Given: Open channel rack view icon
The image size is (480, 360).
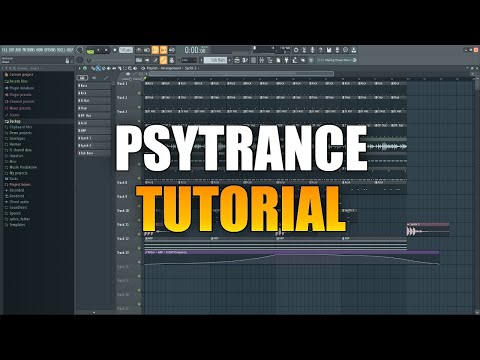Looking at the screenshot, I should click(253, 60).
